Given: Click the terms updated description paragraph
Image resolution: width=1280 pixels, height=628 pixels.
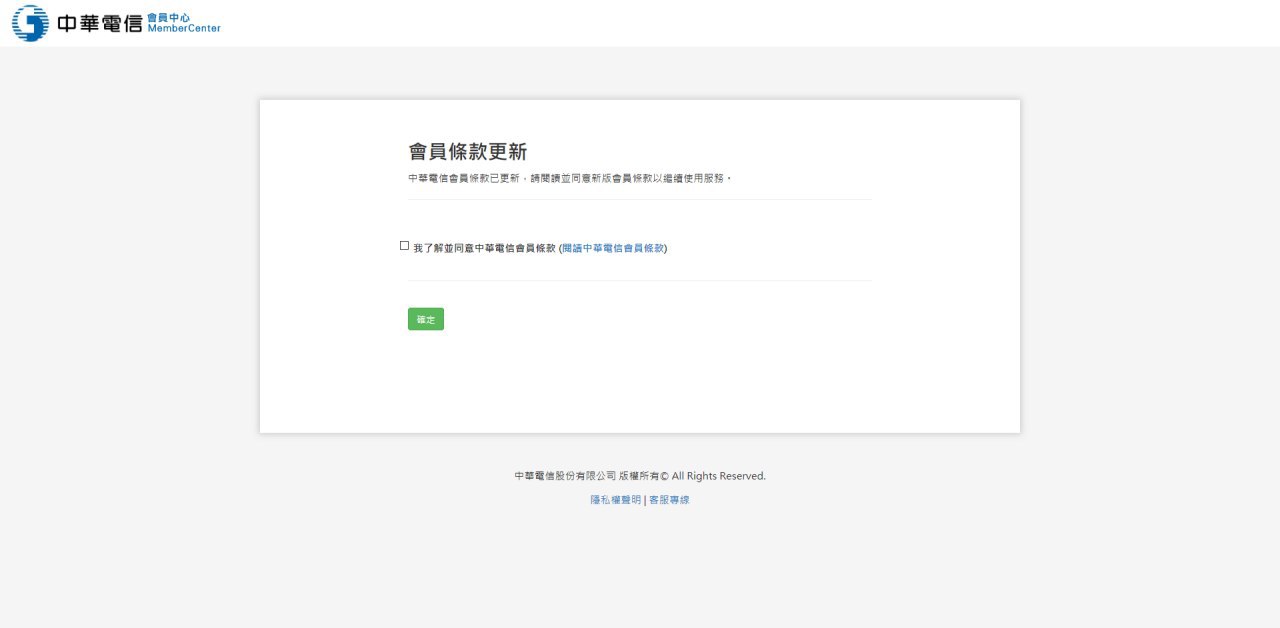Looking at the screenshot, I should click(570, 178).
